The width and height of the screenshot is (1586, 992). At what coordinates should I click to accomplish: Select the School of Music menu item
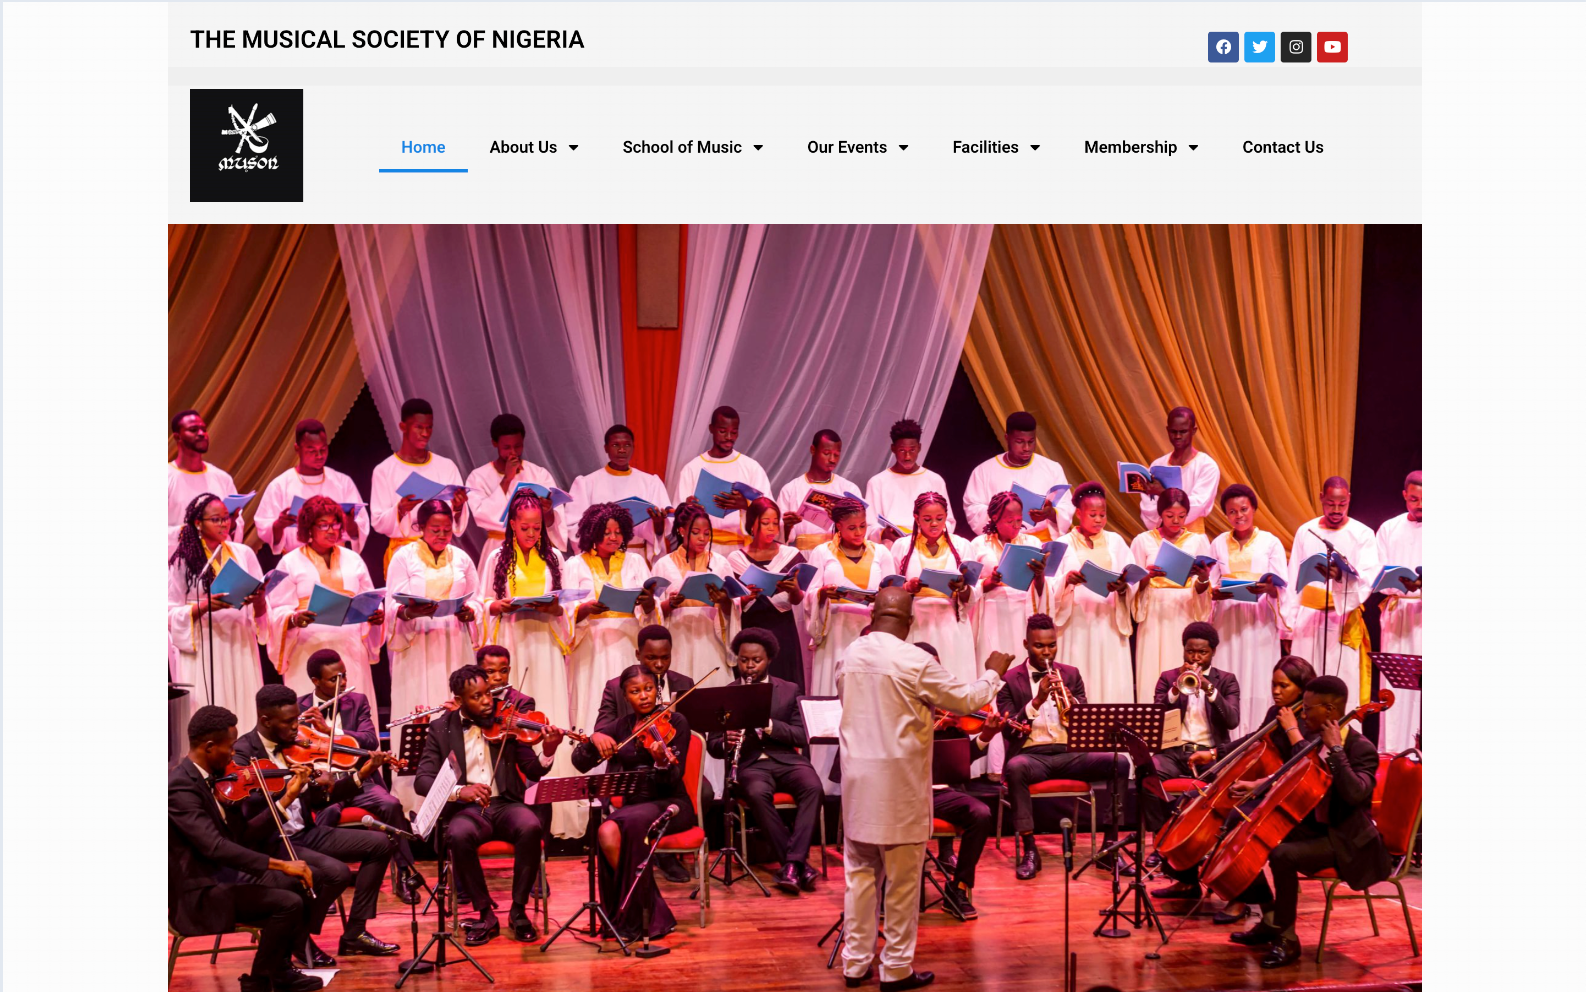tap(682, 147)
